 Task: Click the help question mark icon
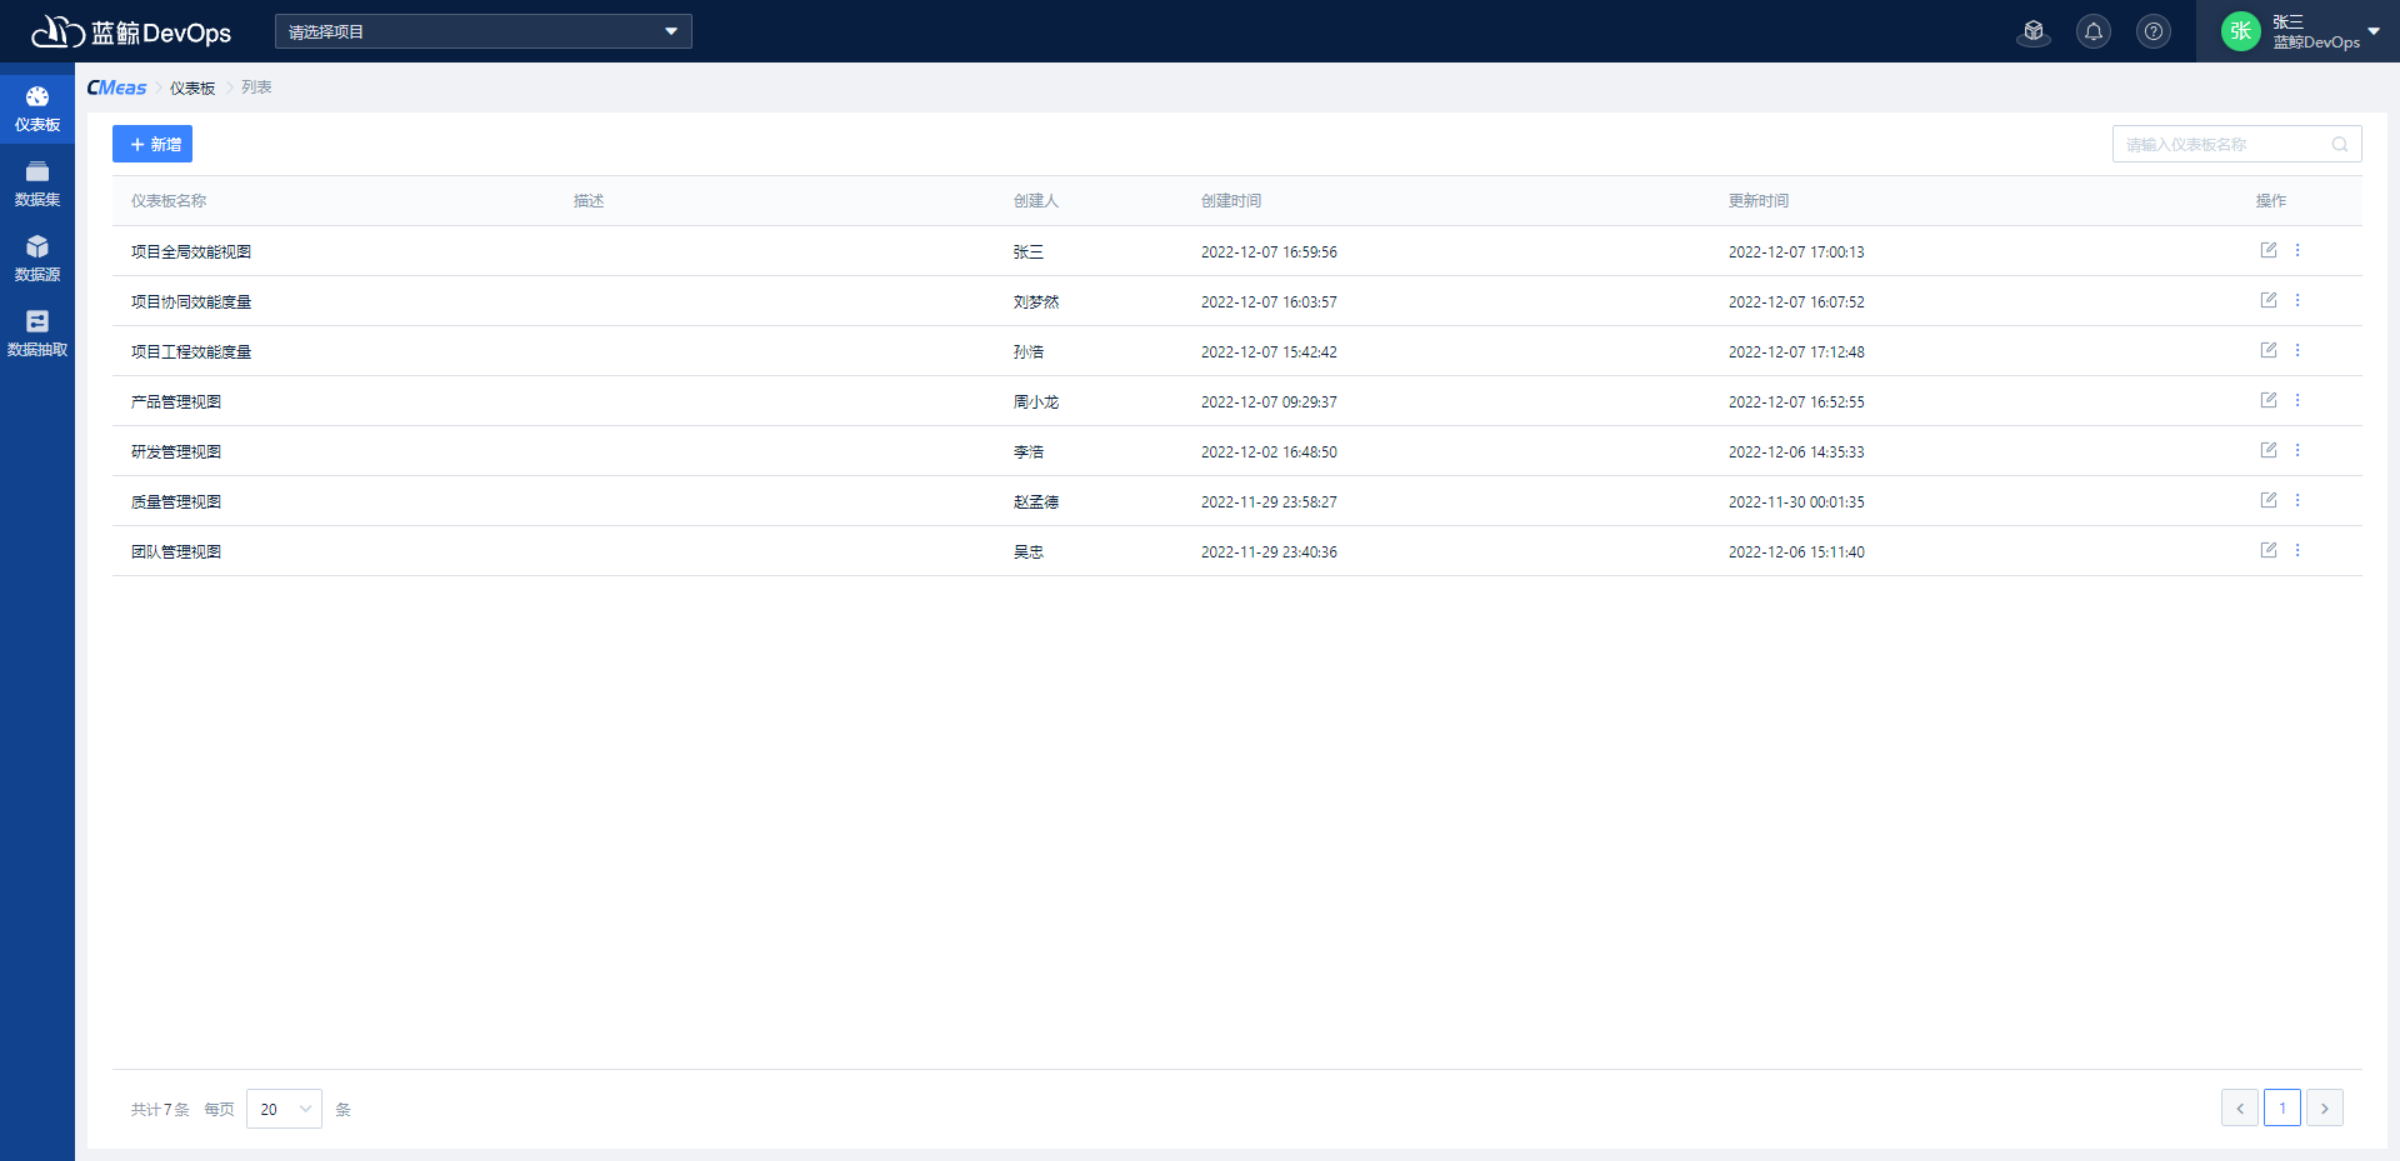(x=2153, y=32)
